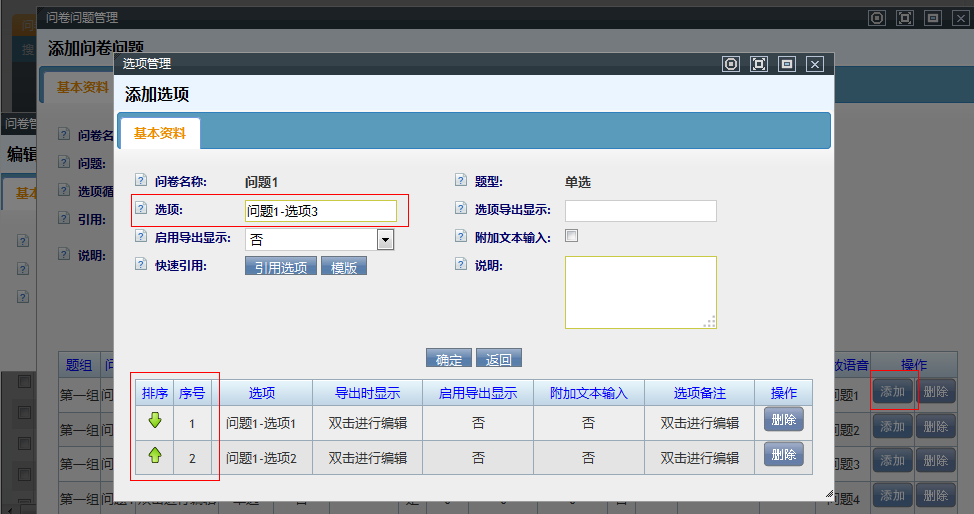Click help icon beside 快速引用
This screenshot has height=514, width=974.
(141, 264)
